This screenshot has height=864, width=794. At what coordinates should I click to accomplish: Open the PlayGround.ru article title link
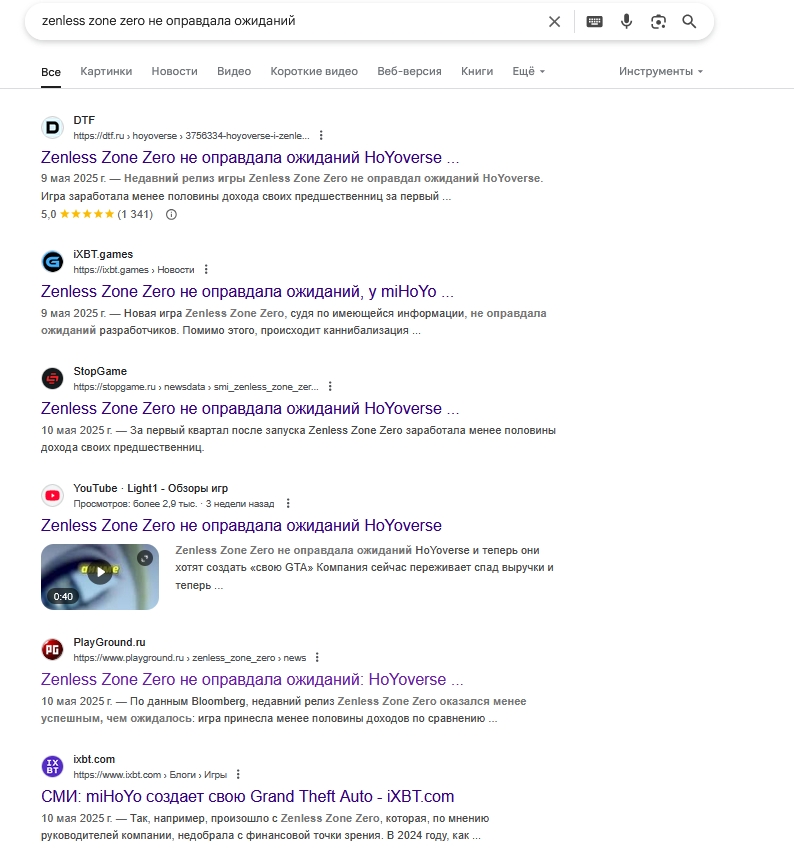252,679
